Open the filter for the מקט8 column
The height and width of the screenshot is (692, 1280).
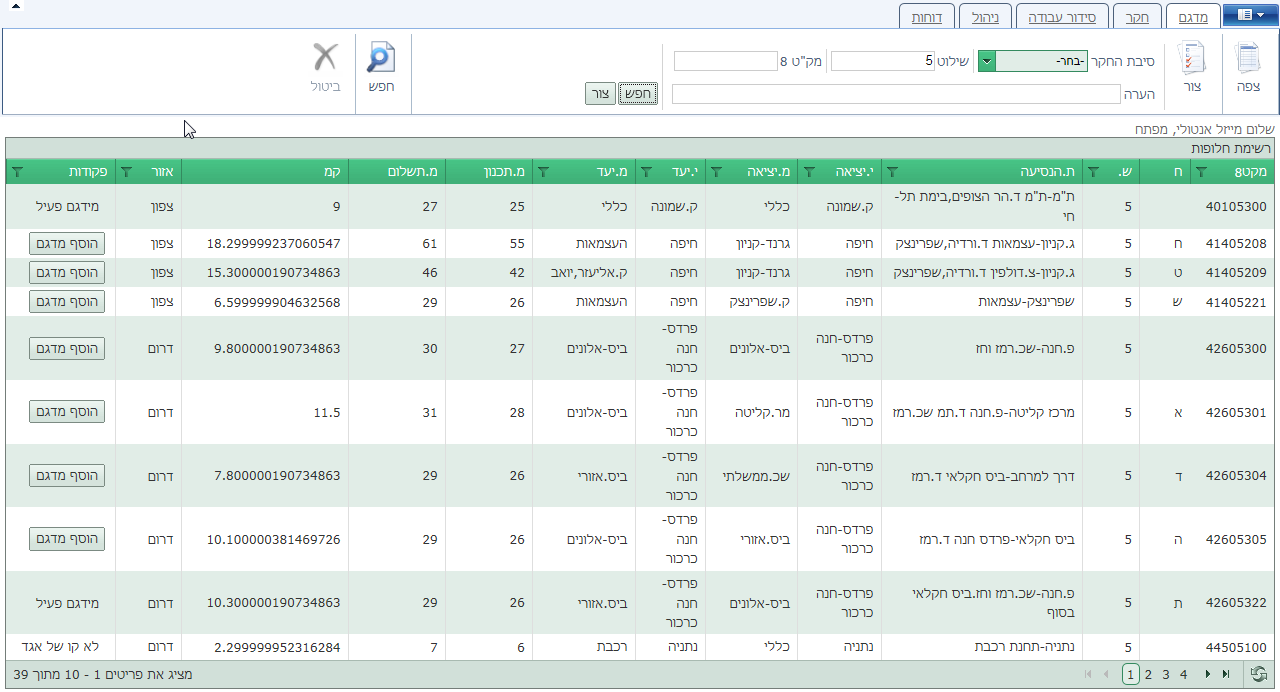pos(1201,172)
